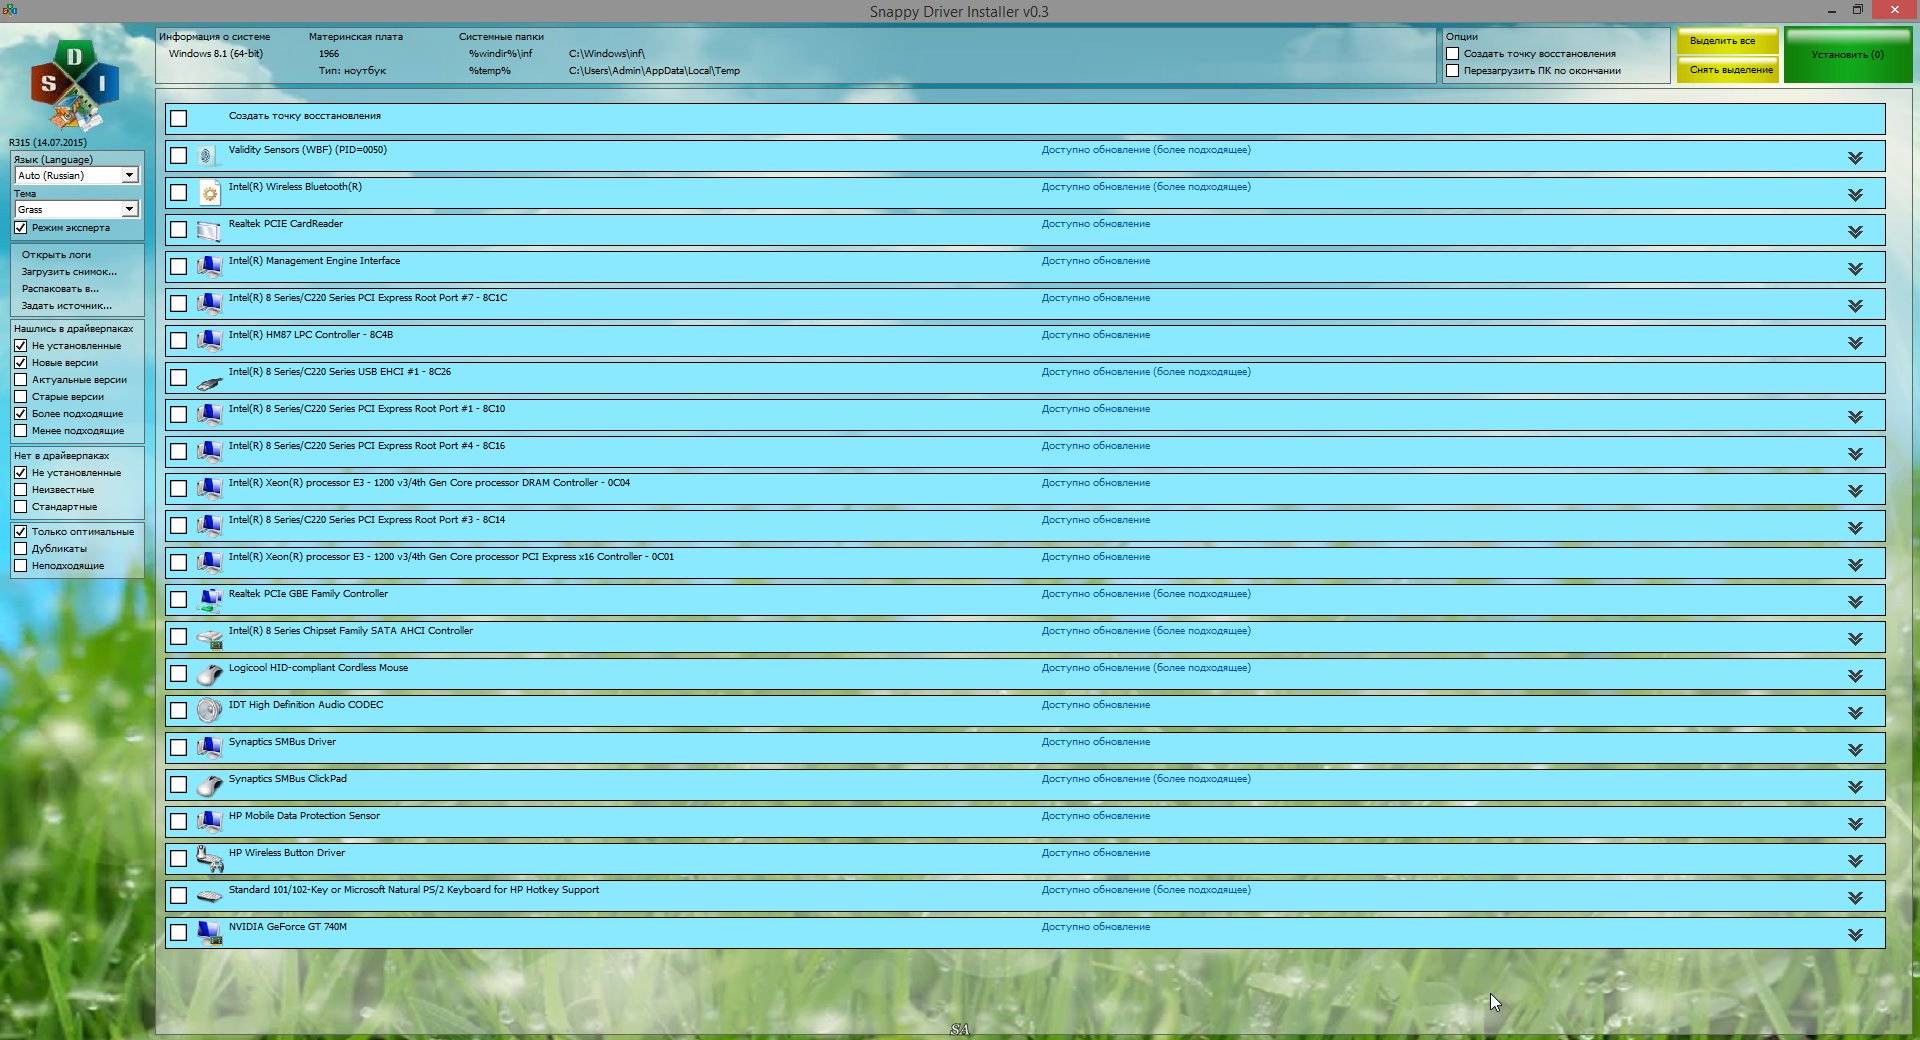Click the yellow Выделить все button
1920x1040 pixels.
1727,41
